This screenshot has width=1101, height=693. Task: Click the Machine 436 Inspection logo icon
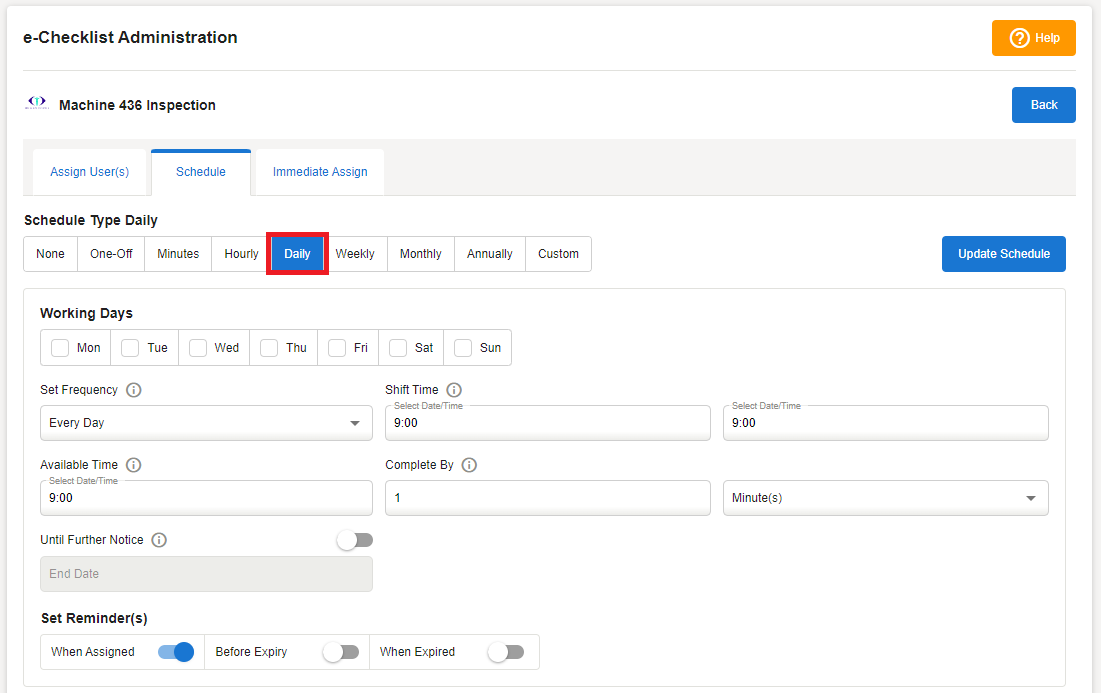click(x=37, y=103)
